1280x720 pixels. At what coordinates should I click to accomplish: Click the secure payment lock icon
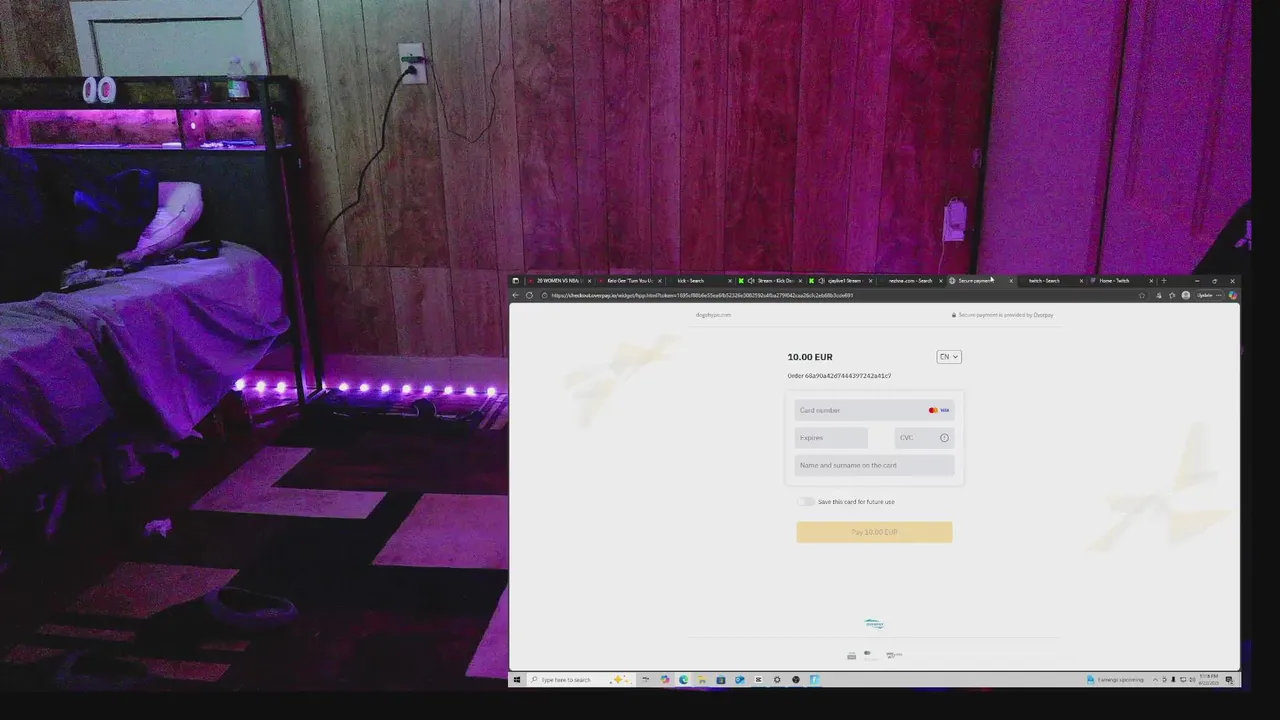click(954, 315)
